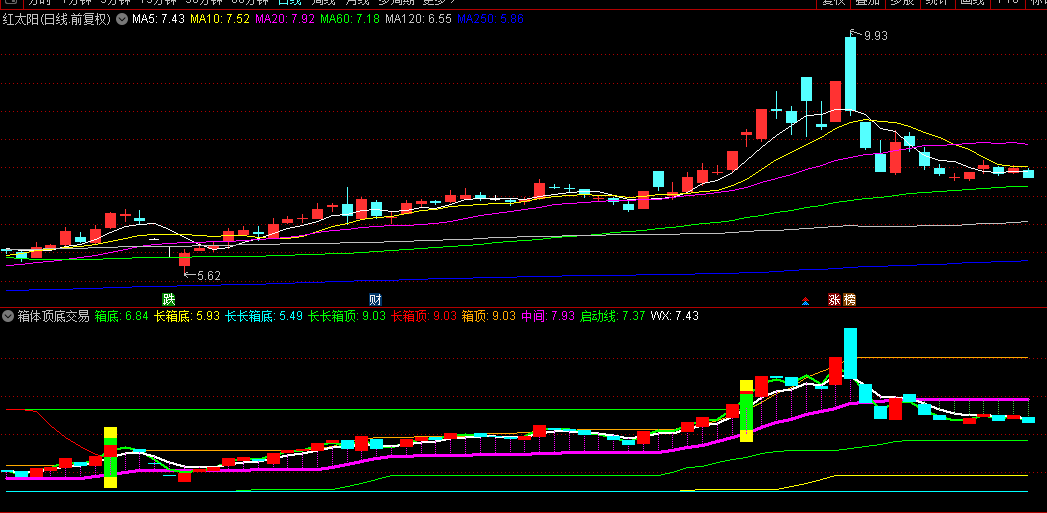Select the tall cyan candlestick at 9.93 peak
Viewport: 1047px width, 513px height.
850,73
